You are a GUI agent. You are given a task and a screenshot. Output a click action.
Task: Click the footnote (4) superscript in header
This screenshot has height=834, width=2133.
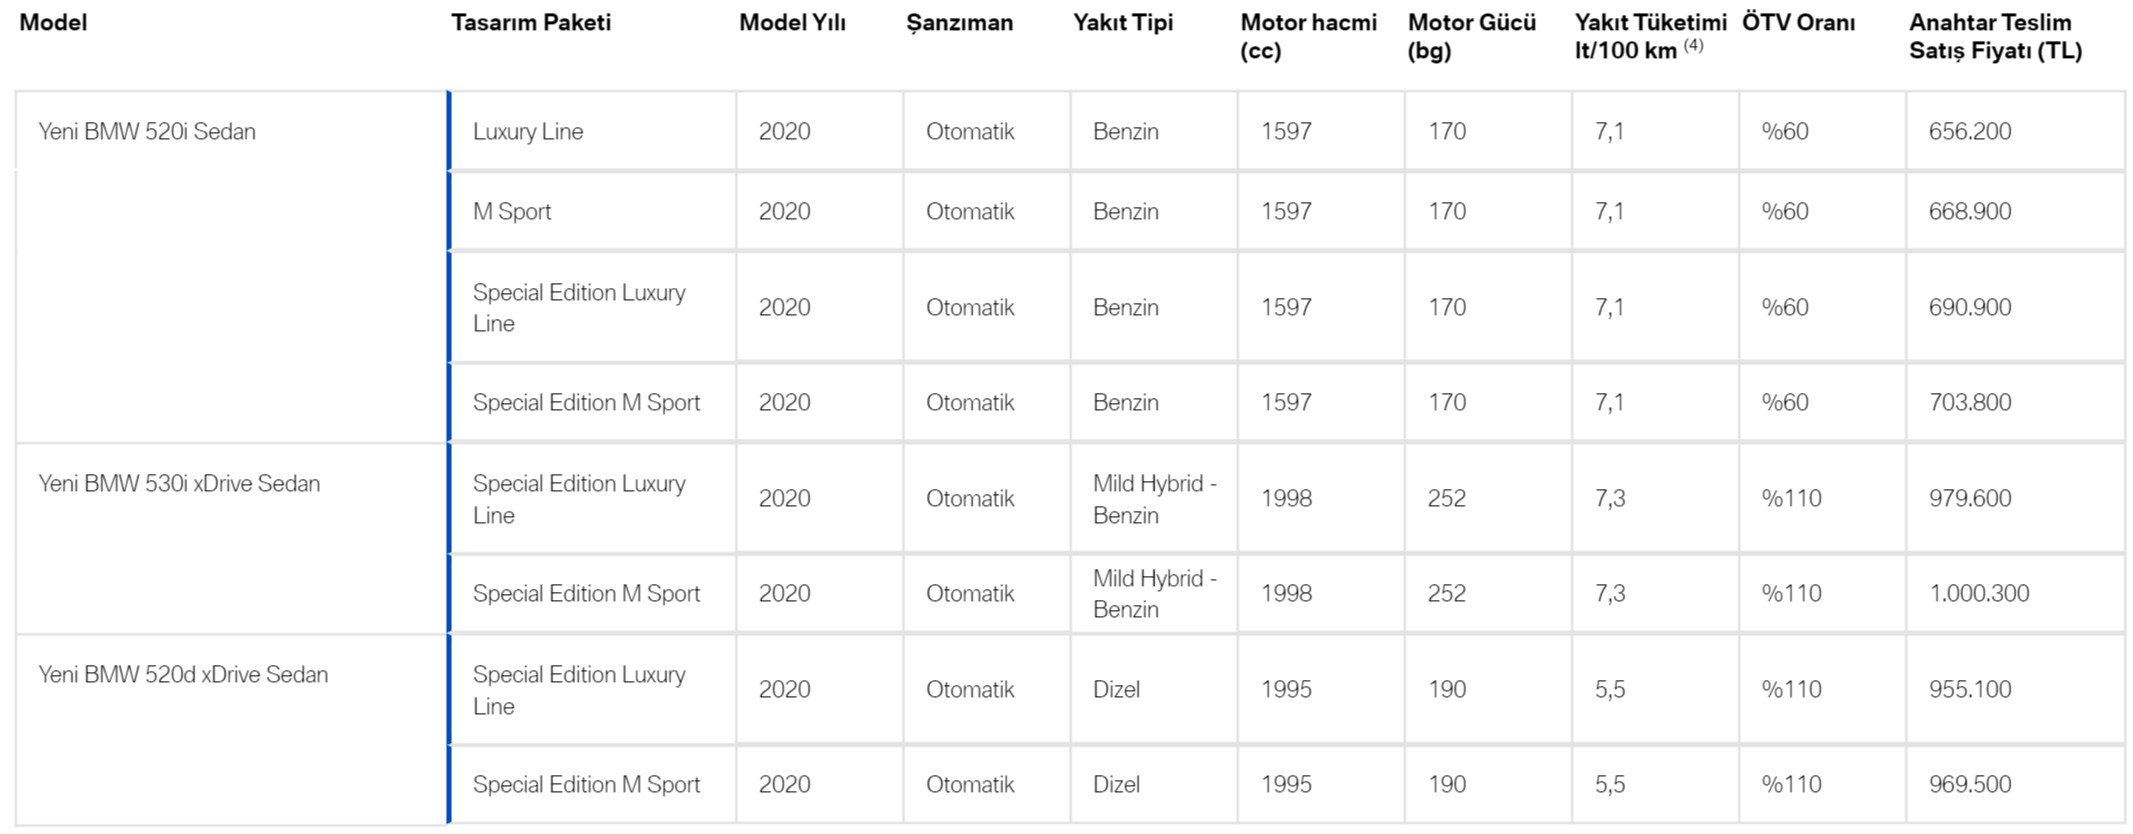coord(1693,45)
